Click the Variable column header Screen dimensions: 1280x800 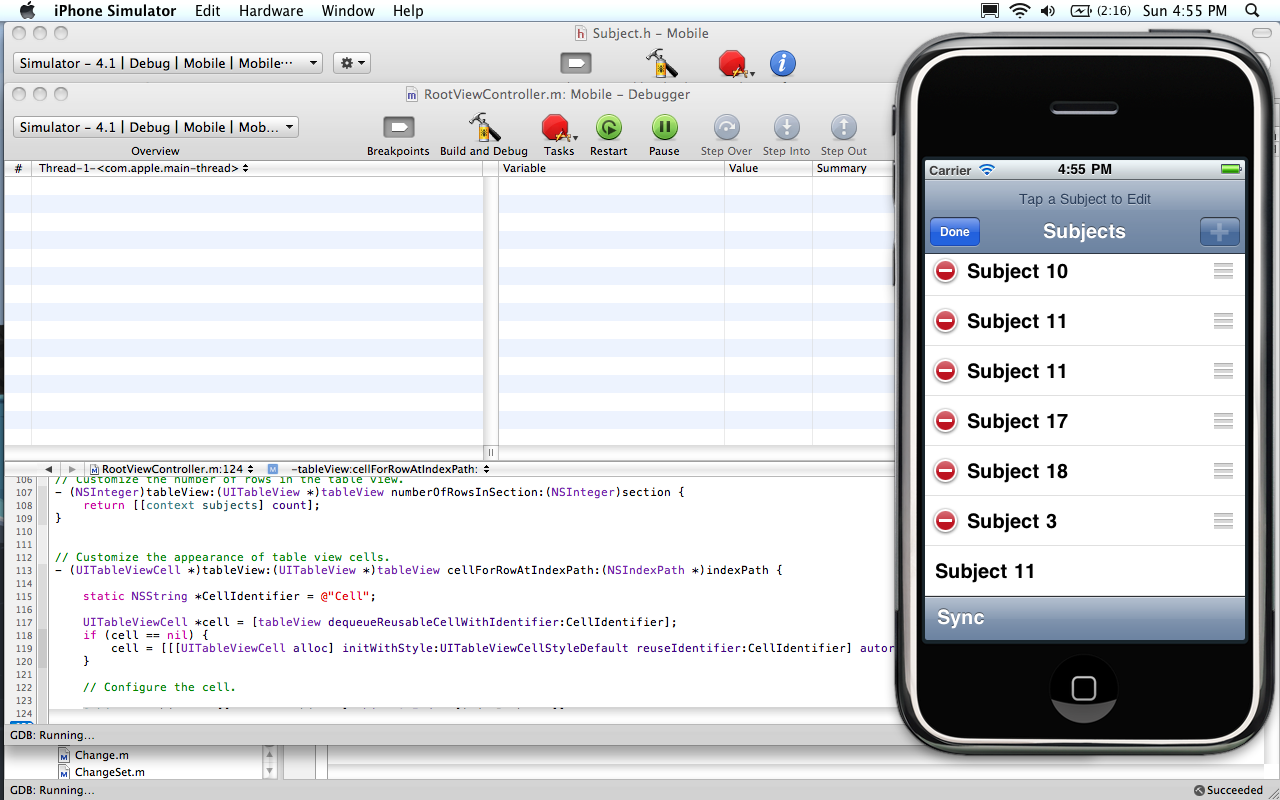(x=611, y=168)
